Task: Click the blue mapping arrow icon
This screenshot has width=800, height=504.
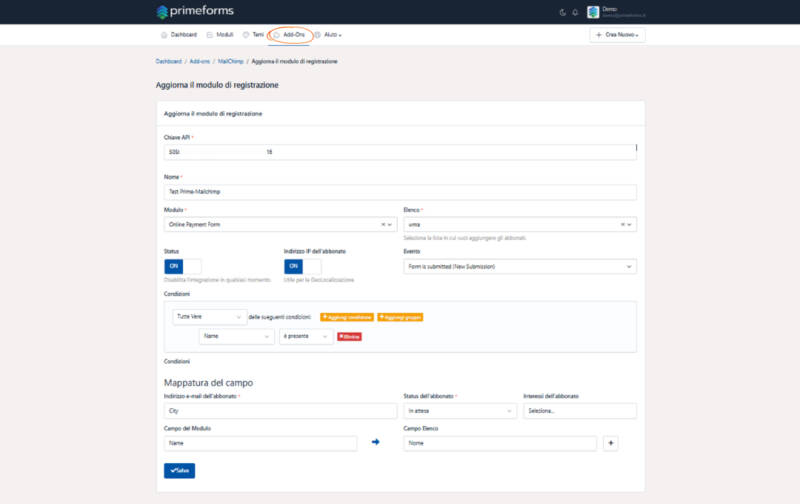Action: [x=376, y=442]
